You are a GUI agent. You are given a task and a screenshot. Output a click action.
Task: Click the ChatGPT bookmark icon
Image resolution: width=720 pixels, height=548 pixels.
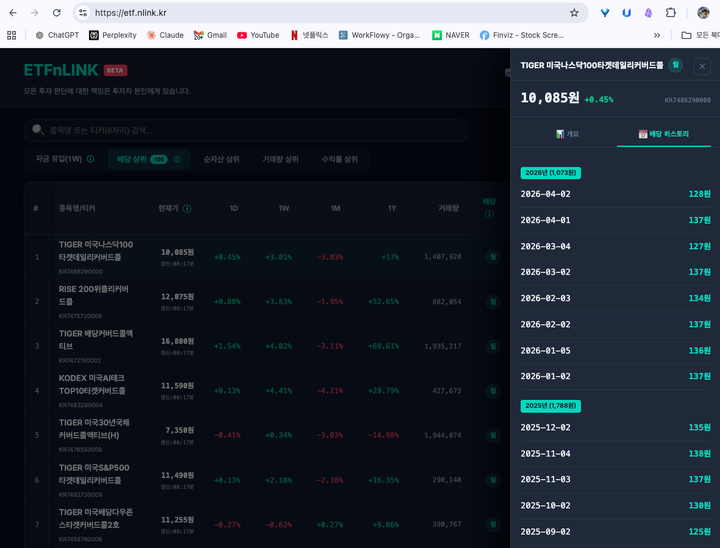(x=40, y=35)
